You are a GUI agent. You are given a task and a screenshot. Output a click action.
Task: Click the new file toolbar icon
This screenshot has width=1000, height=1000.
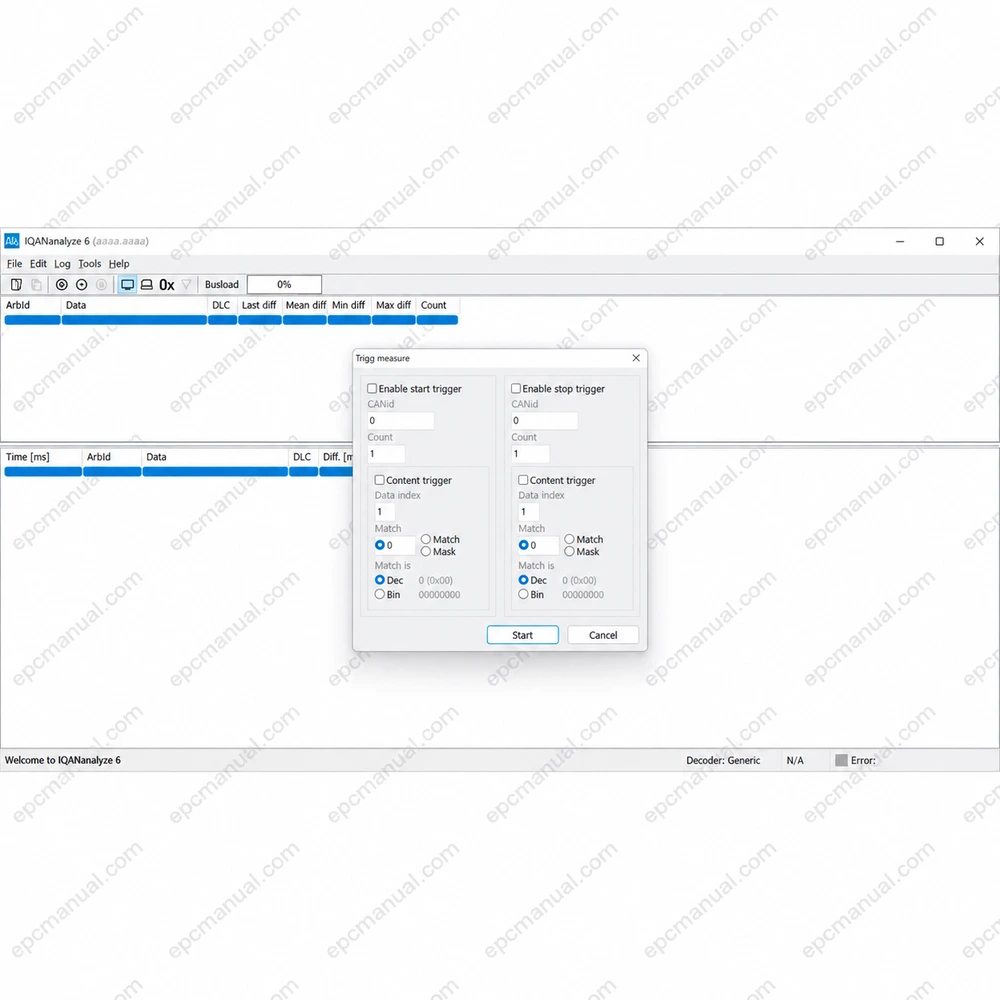(17, 284)
